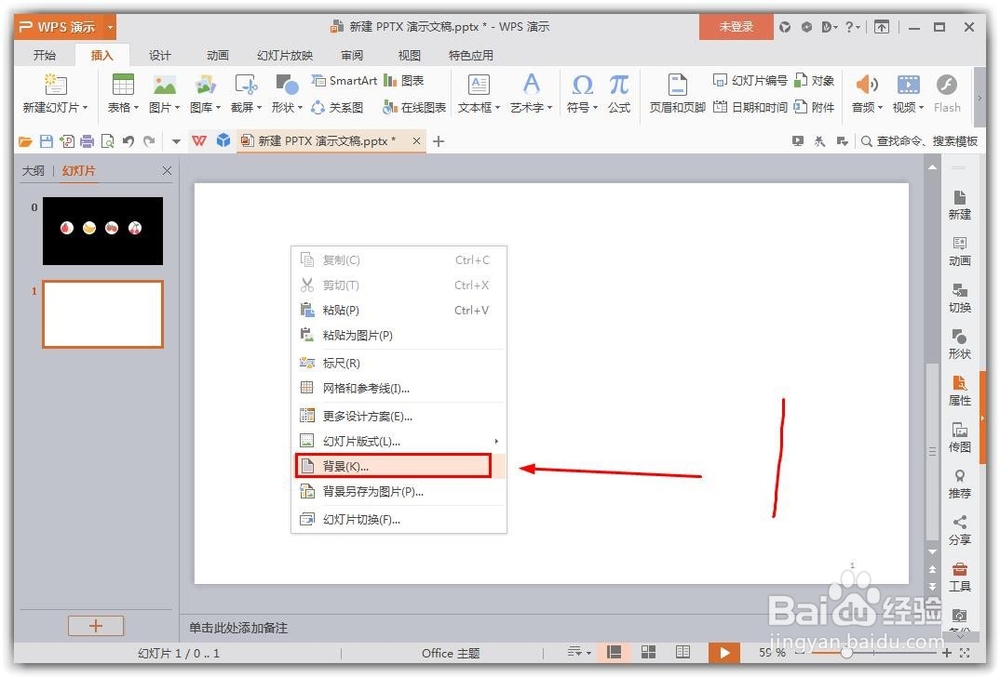This screenshot has width=1000, height=677.
Task: Click the notes field 单击此处添加备注
Action: point(238,628)
